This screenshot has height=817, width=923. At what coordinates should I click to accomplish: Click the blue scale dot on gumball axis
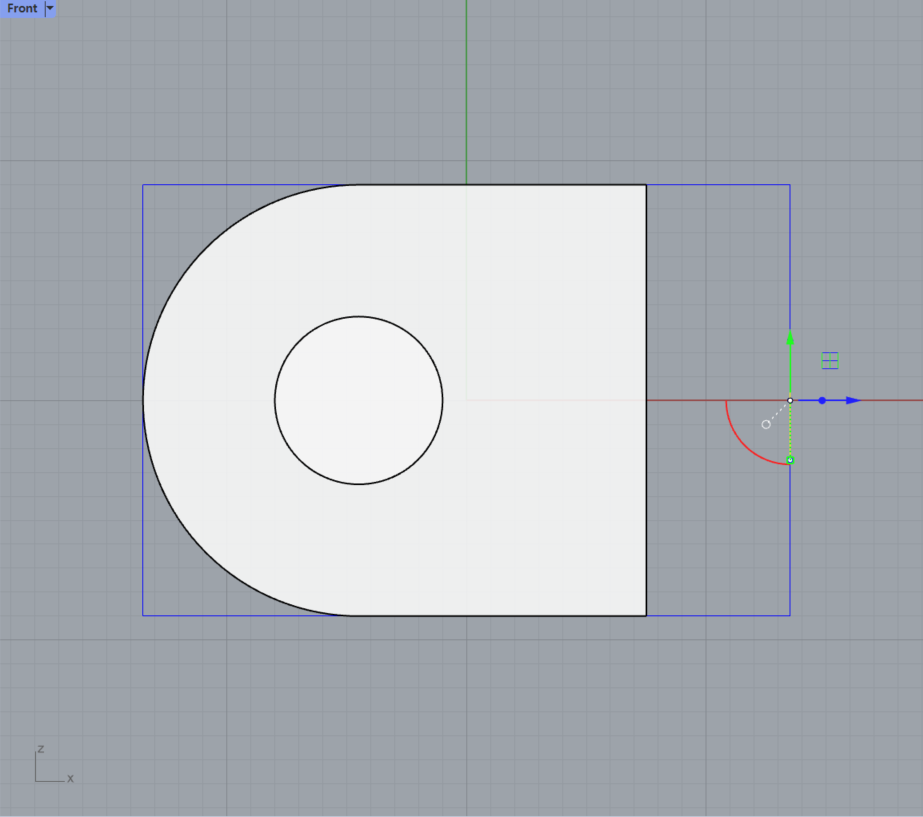(822, 400)
